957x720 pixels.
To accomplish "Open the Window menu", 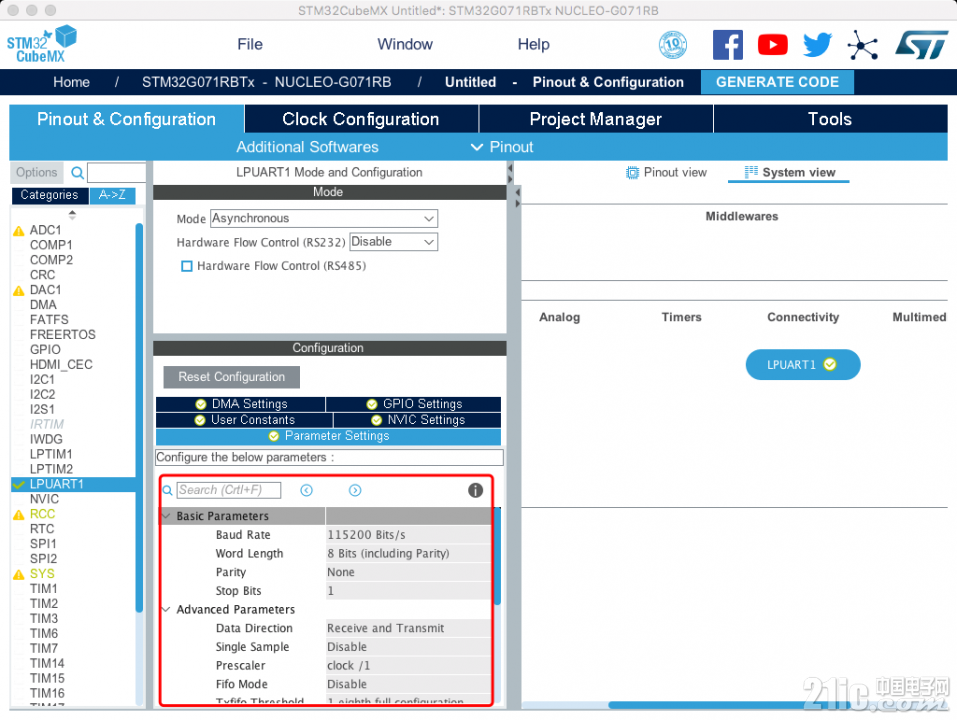I will pyautogui.click(x=405, y=45).
